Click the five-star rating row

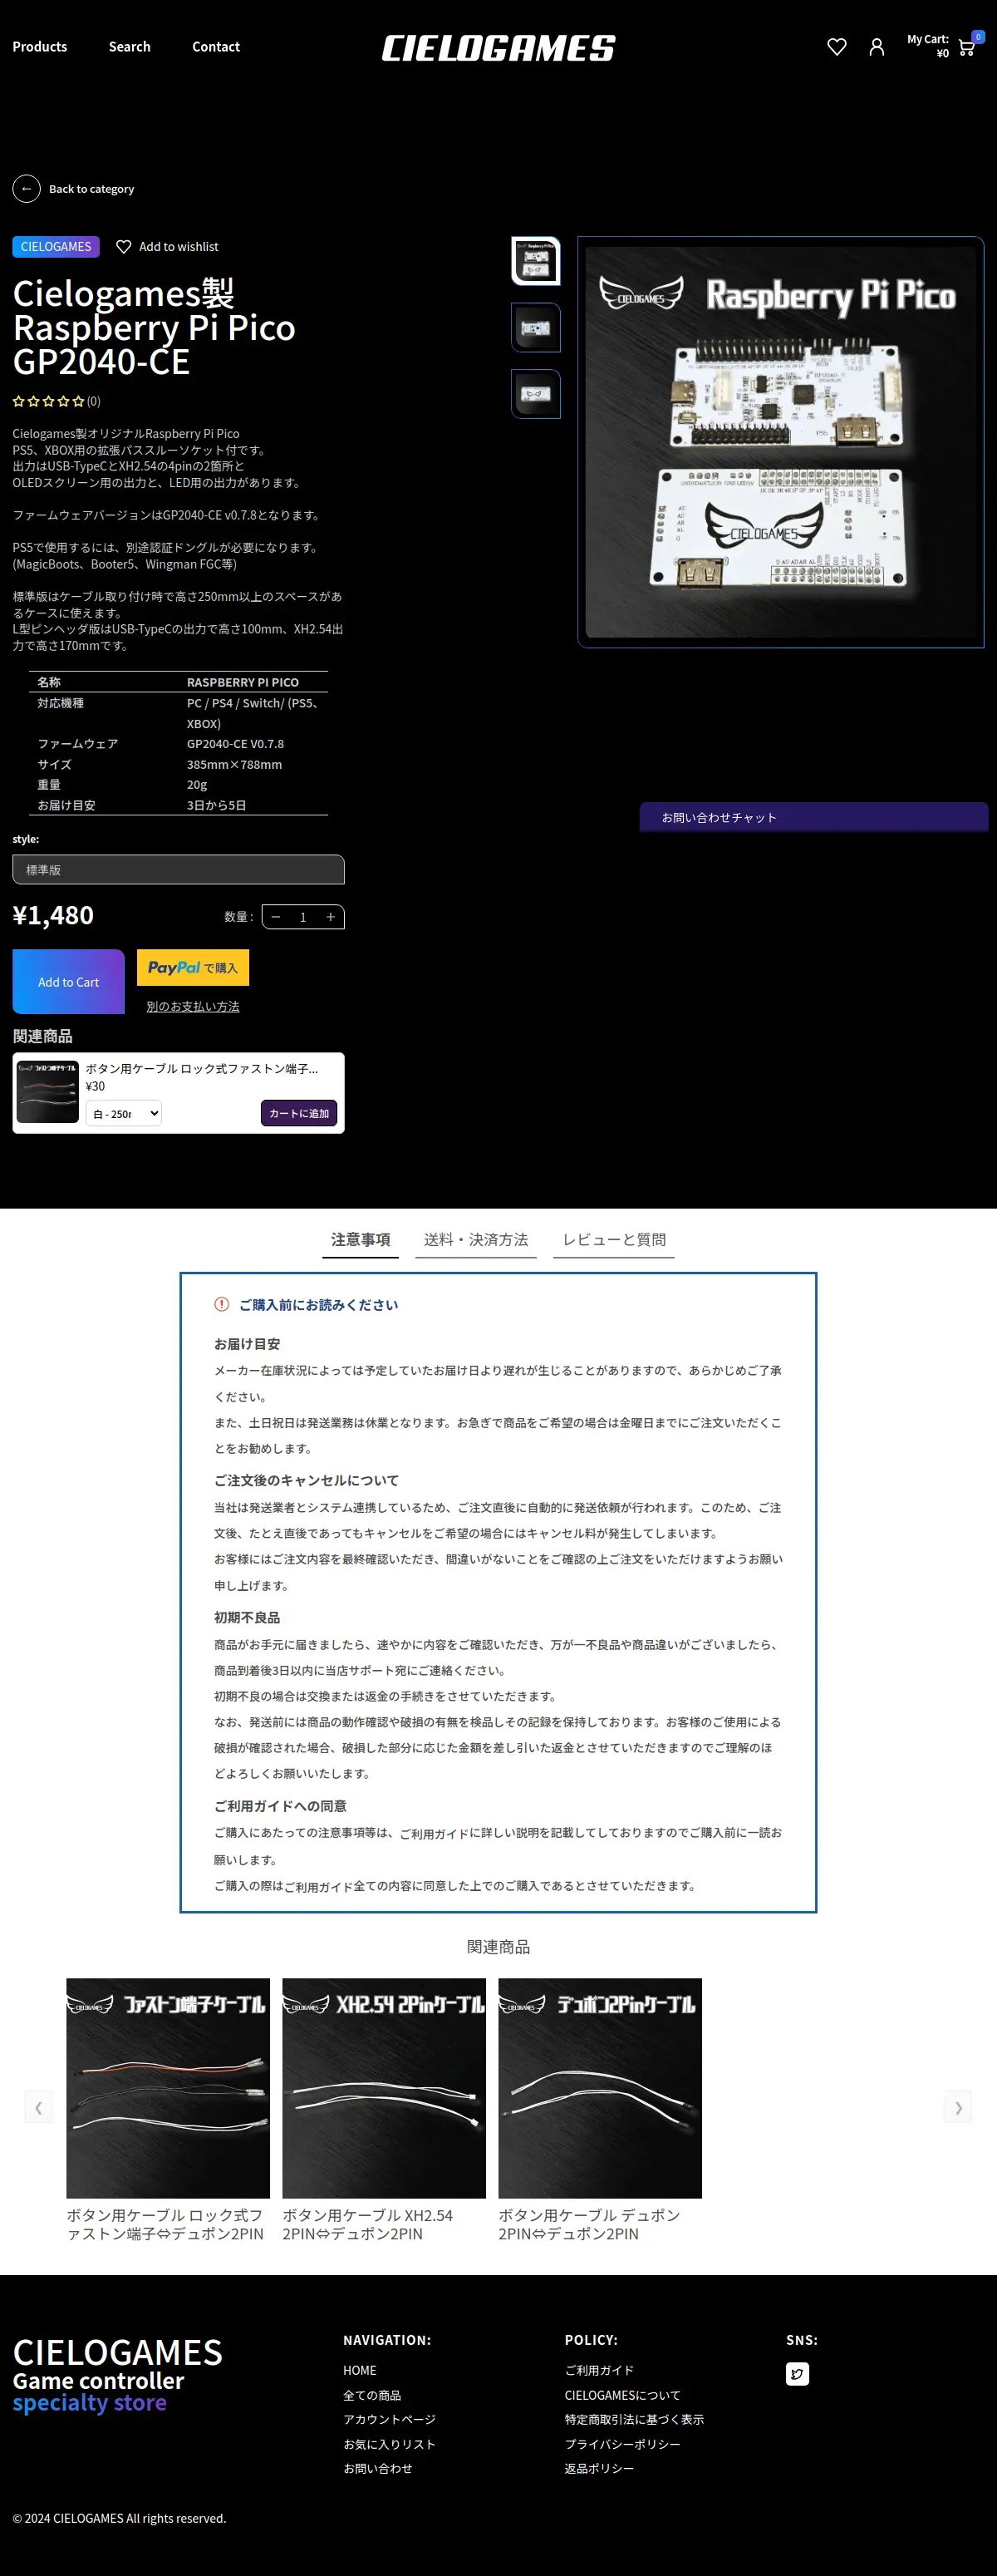pyautogui.click(x=49, y=401)
